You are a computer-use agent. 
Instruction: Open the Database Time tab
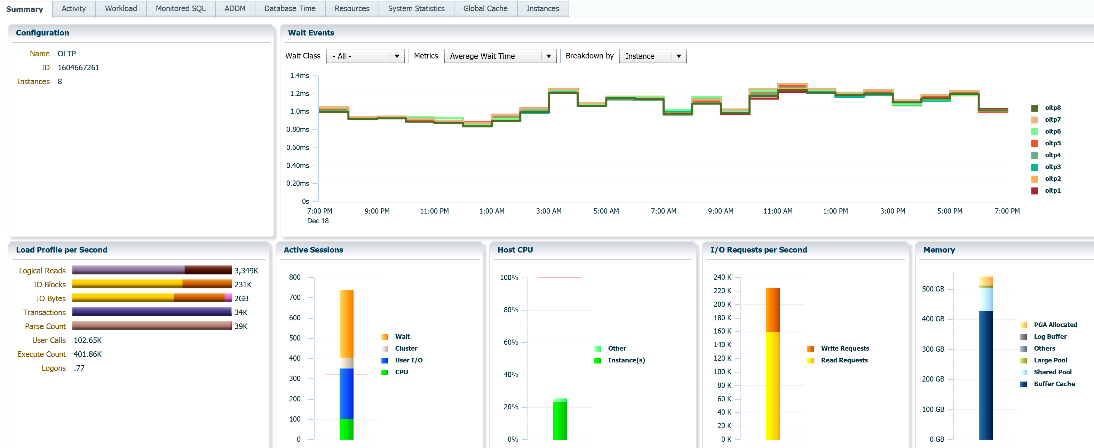point(290,8)
